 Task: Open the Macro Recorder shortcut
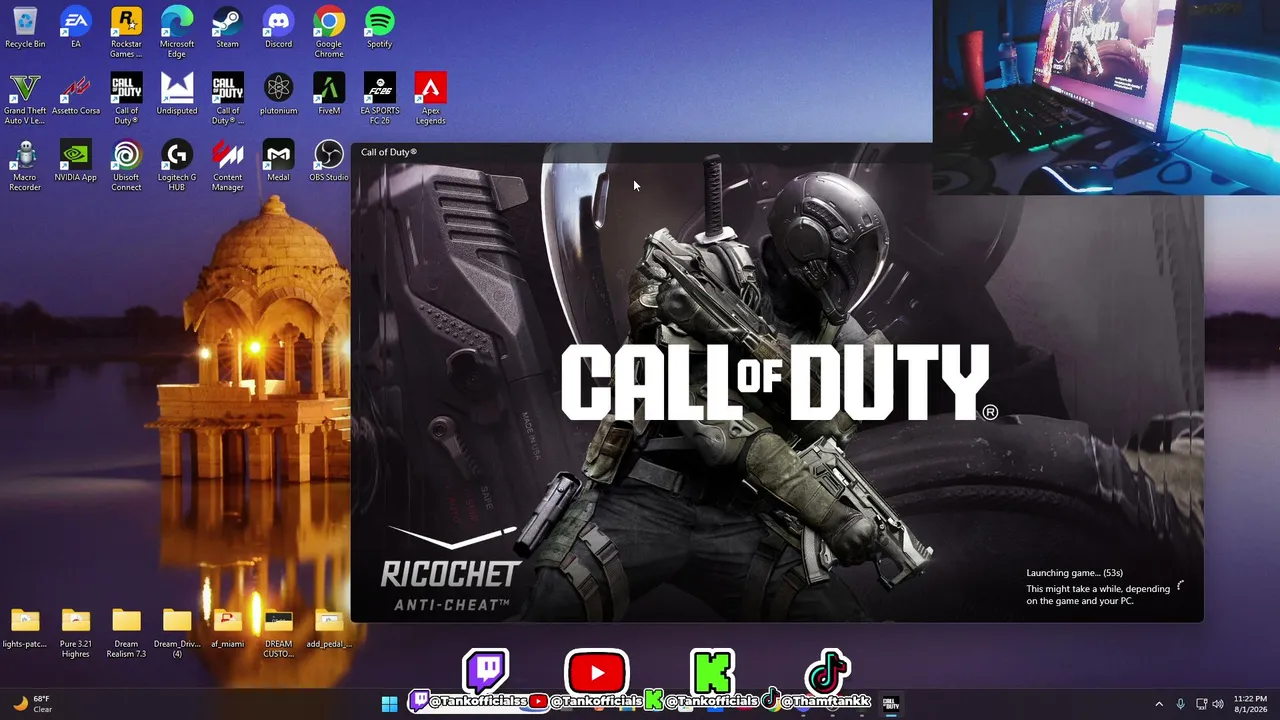click(x=25, y=166)
